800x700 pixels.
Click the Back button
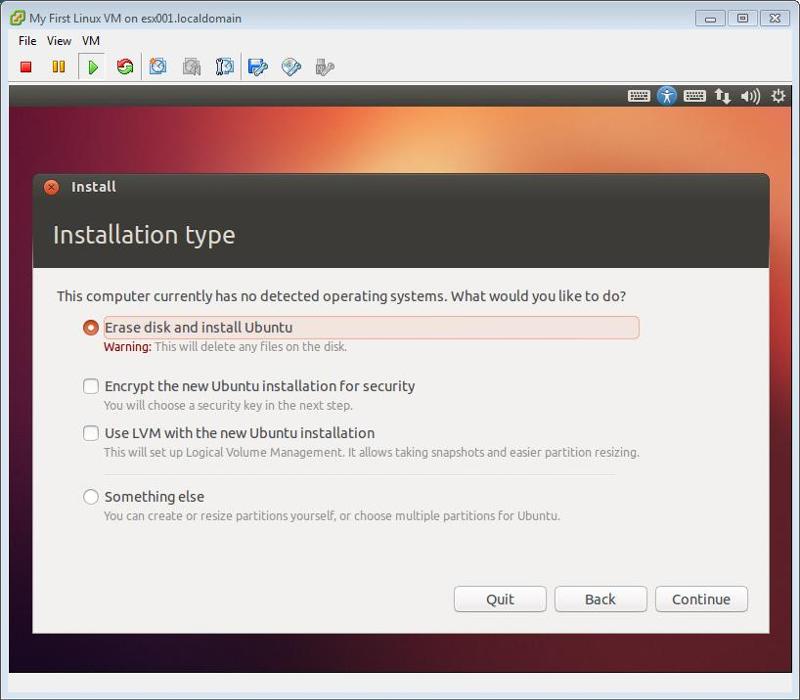click(x=601, y=599)
